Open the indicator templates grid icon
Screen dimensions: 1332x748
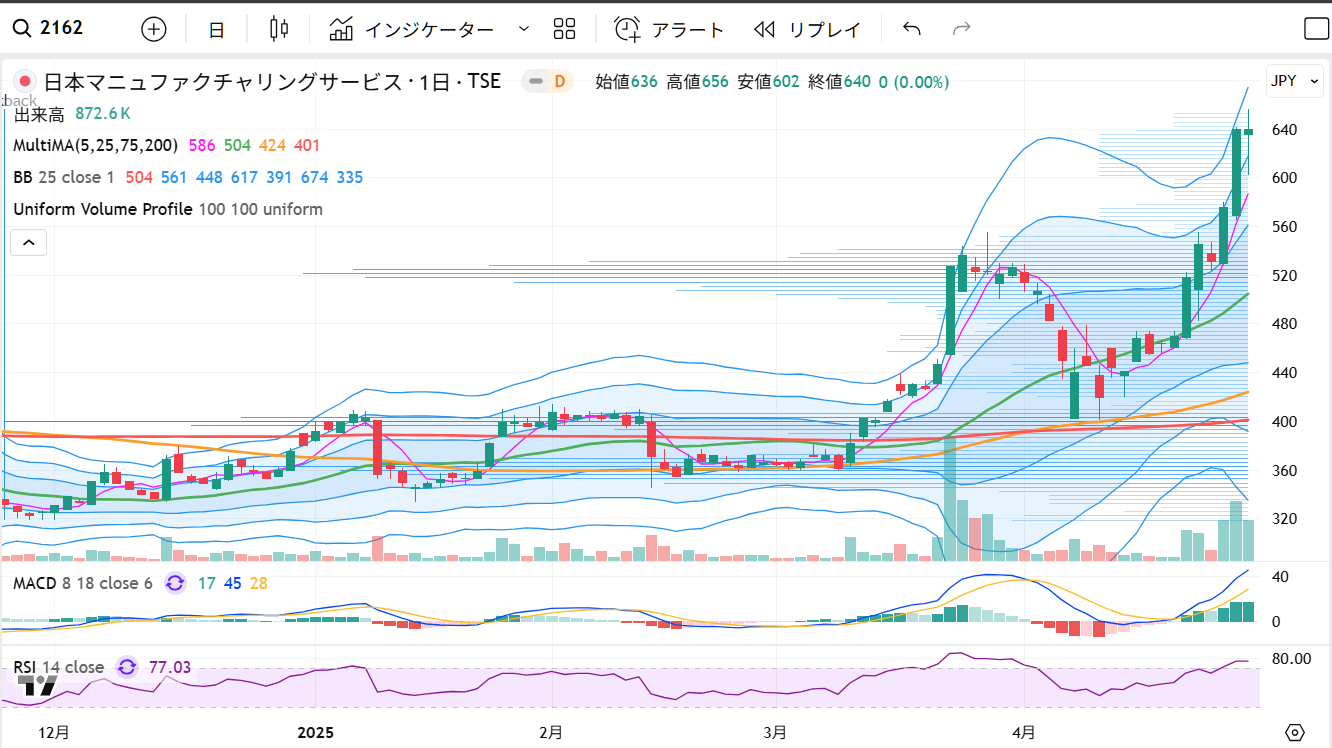(564, 29)
